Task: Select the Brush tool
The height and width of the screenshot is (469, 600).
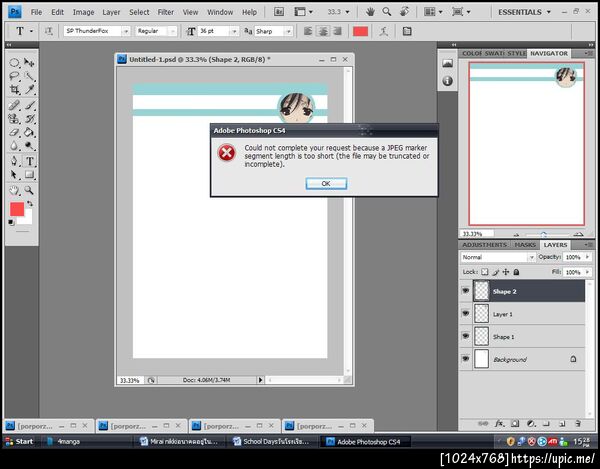Action: [x=29, y=105]
